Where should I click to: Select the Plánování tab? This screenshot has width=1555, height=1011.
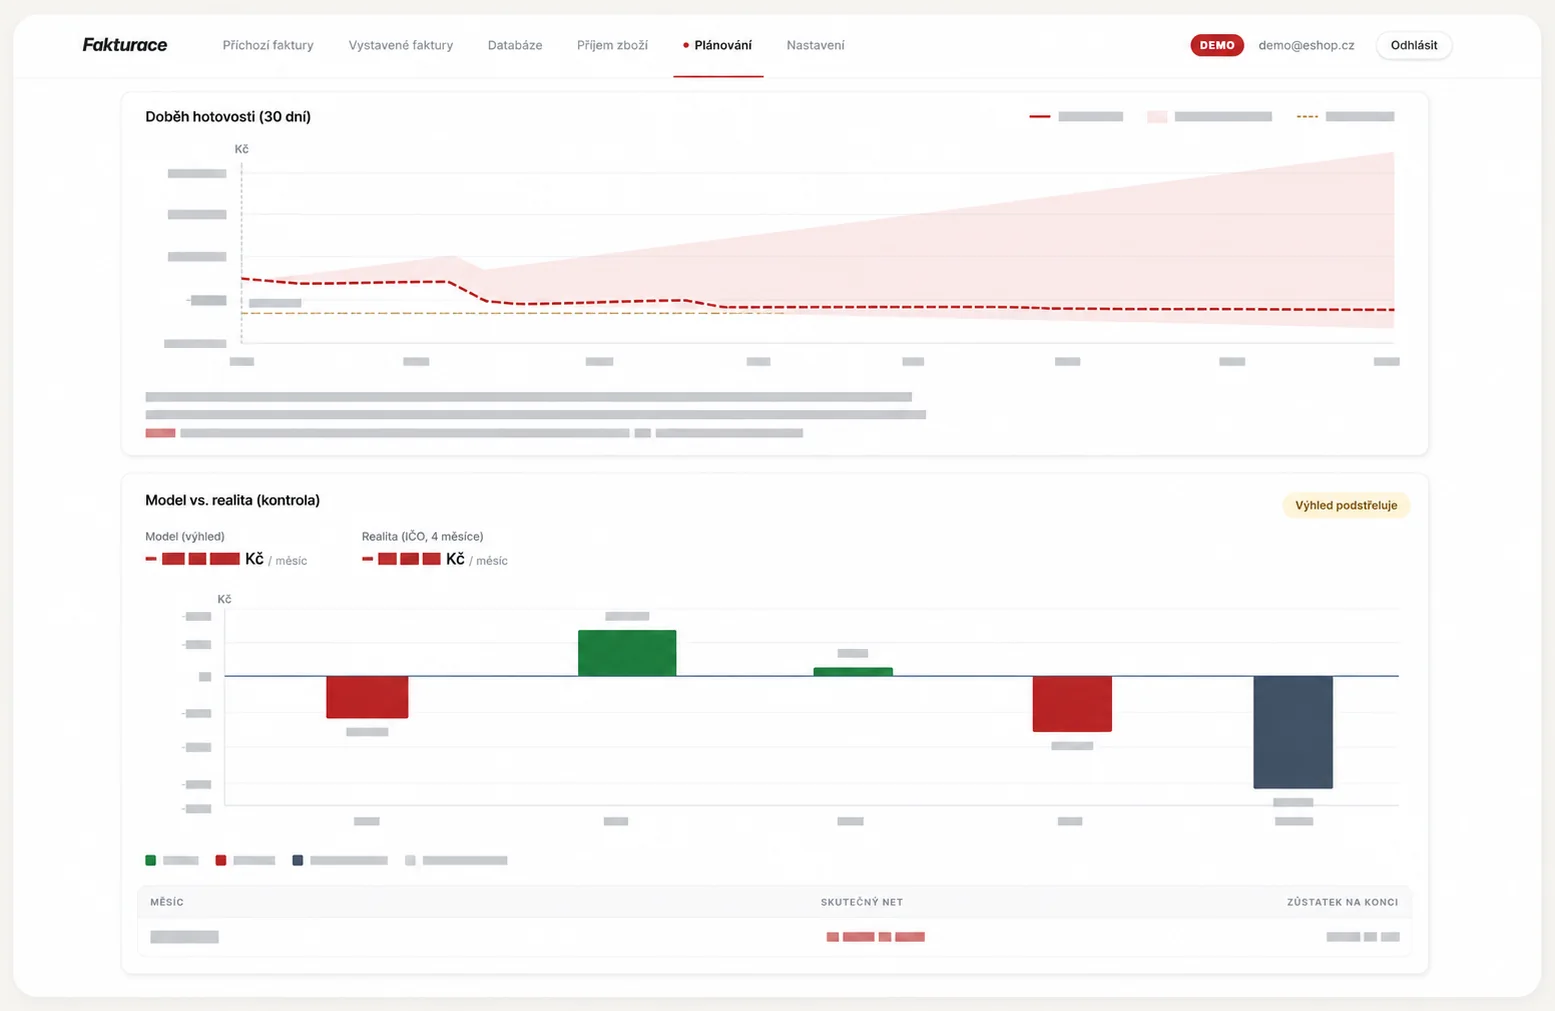click(x=718, y=45)
